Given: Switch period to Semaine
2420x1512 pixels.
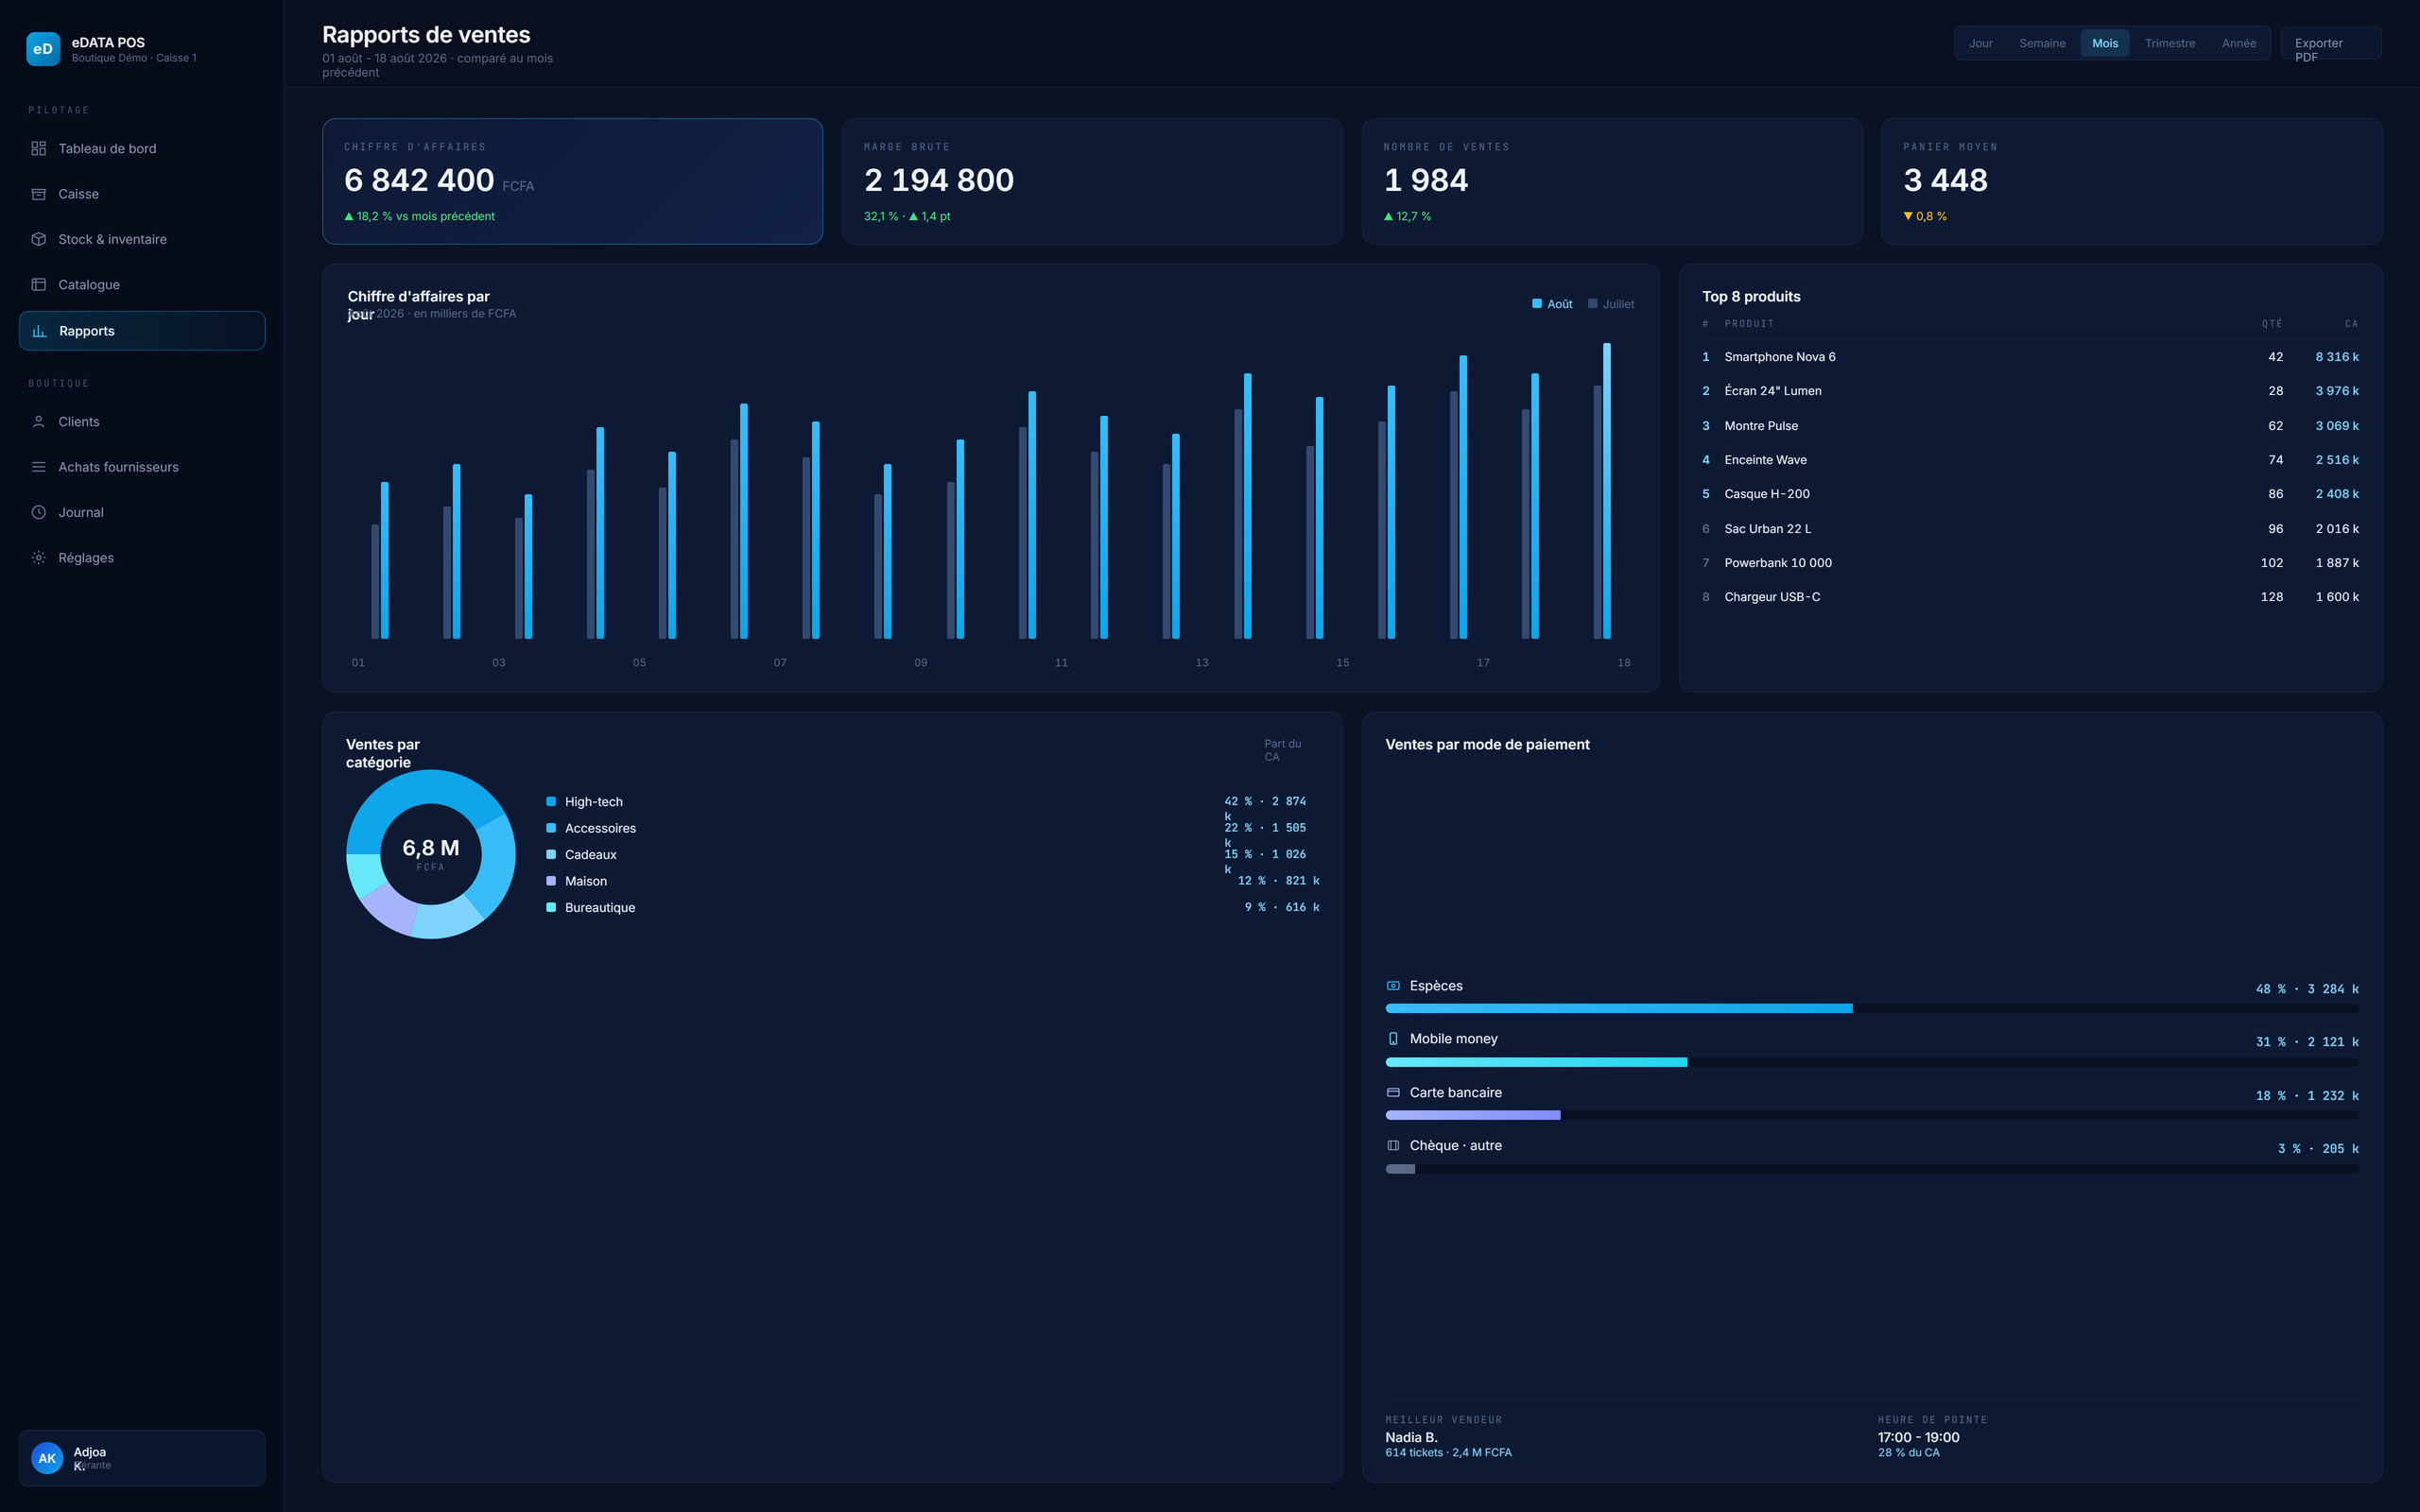Looking at the screenshot, I should pyautogui.click(x=2042, y=43).
